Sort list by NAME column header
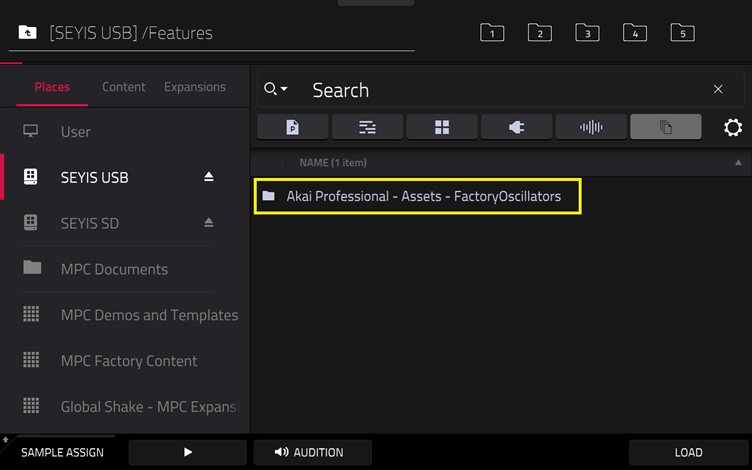This screenshot has height=470, width=752. point(333,163)
